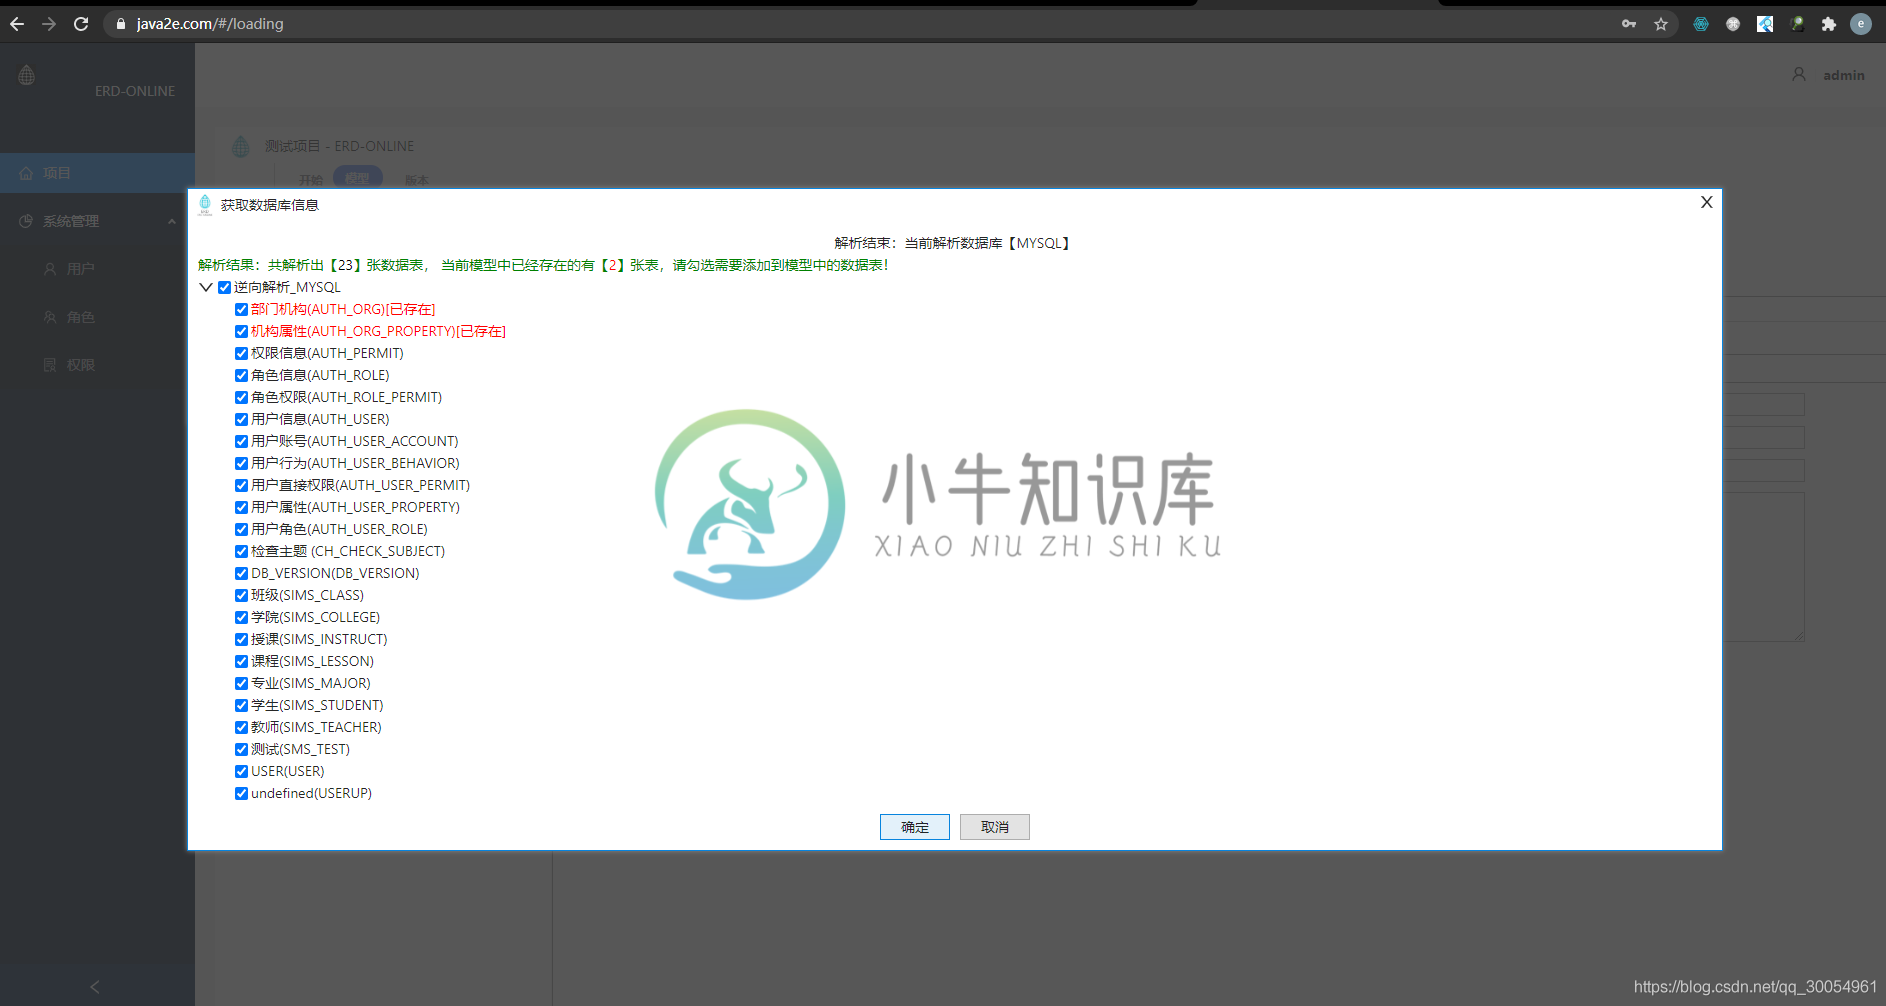This screenshot has width=1886, height=1006.
Task: Toggle 班级(SIMS_CLASS) checkbox
Action: (x=241, y=595)
